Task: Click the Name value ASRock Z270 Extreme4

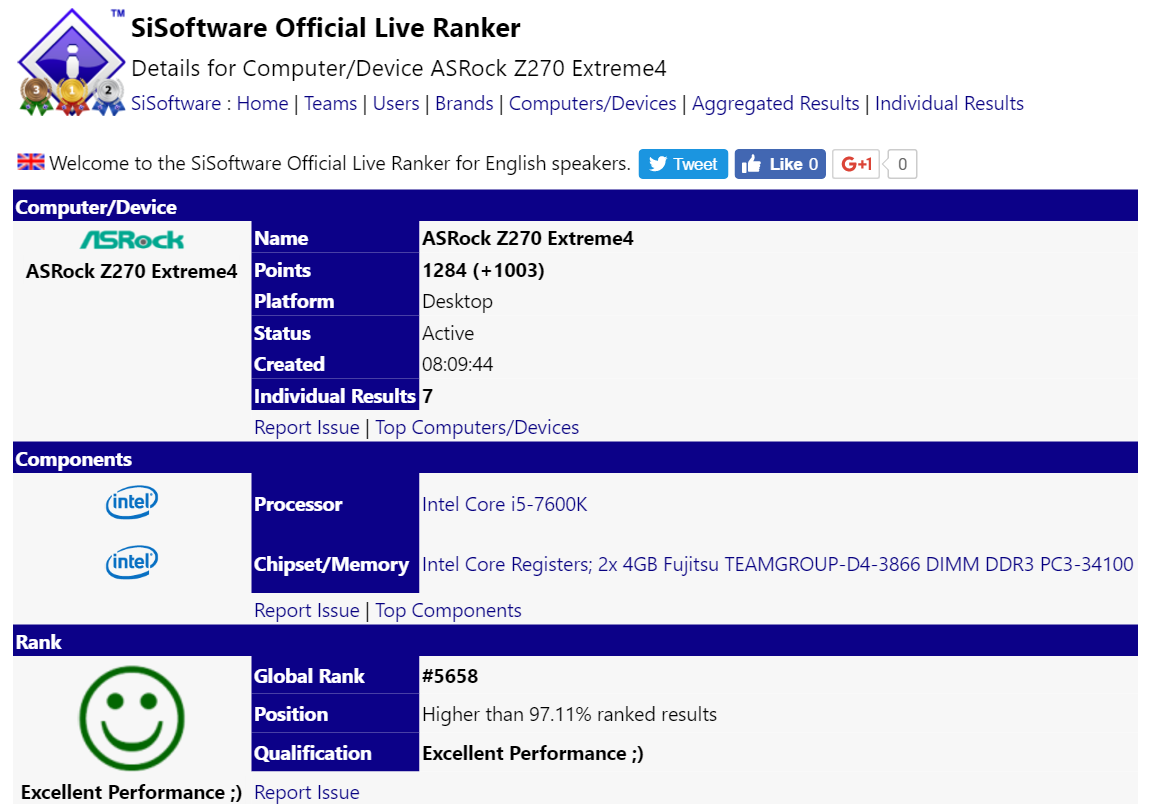Action: pyautogui.click(x=528, y=238)
